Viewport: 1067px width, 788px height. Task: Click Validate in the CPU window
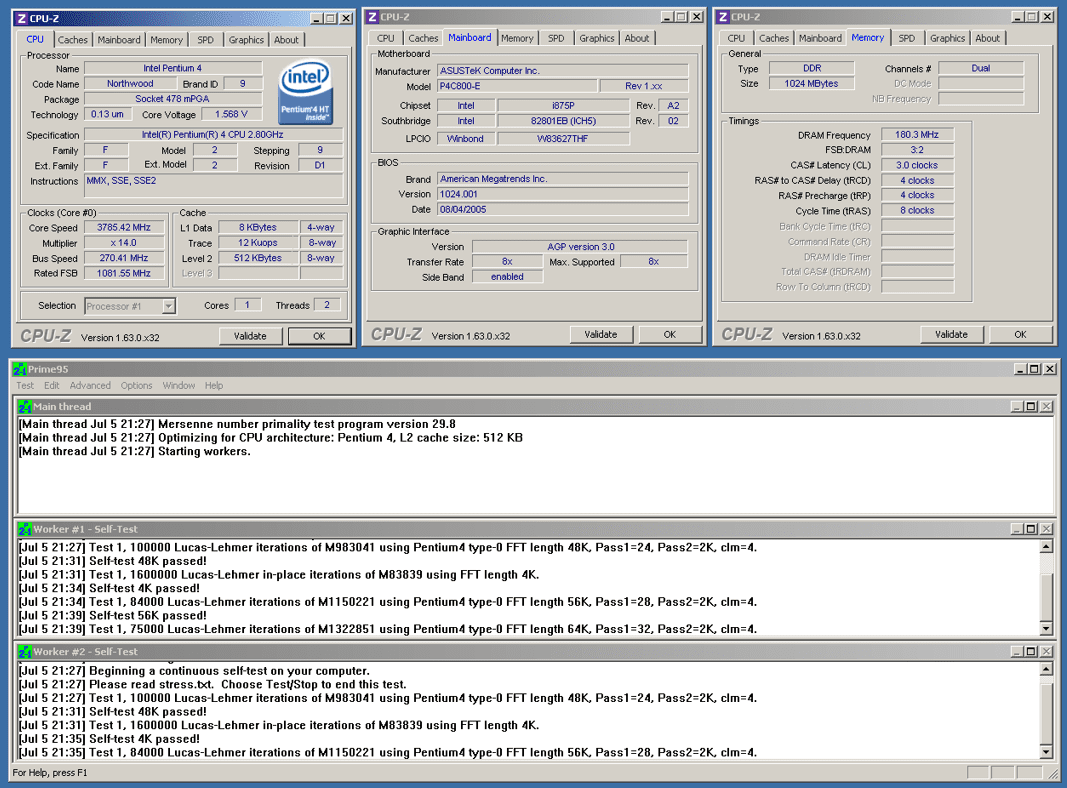point(250,336)
